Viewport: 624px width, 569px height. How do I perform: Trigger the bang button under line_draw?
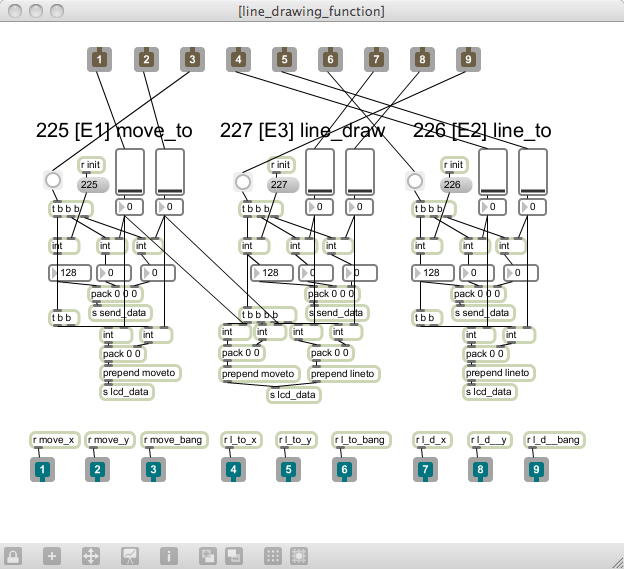coord(243,182)
